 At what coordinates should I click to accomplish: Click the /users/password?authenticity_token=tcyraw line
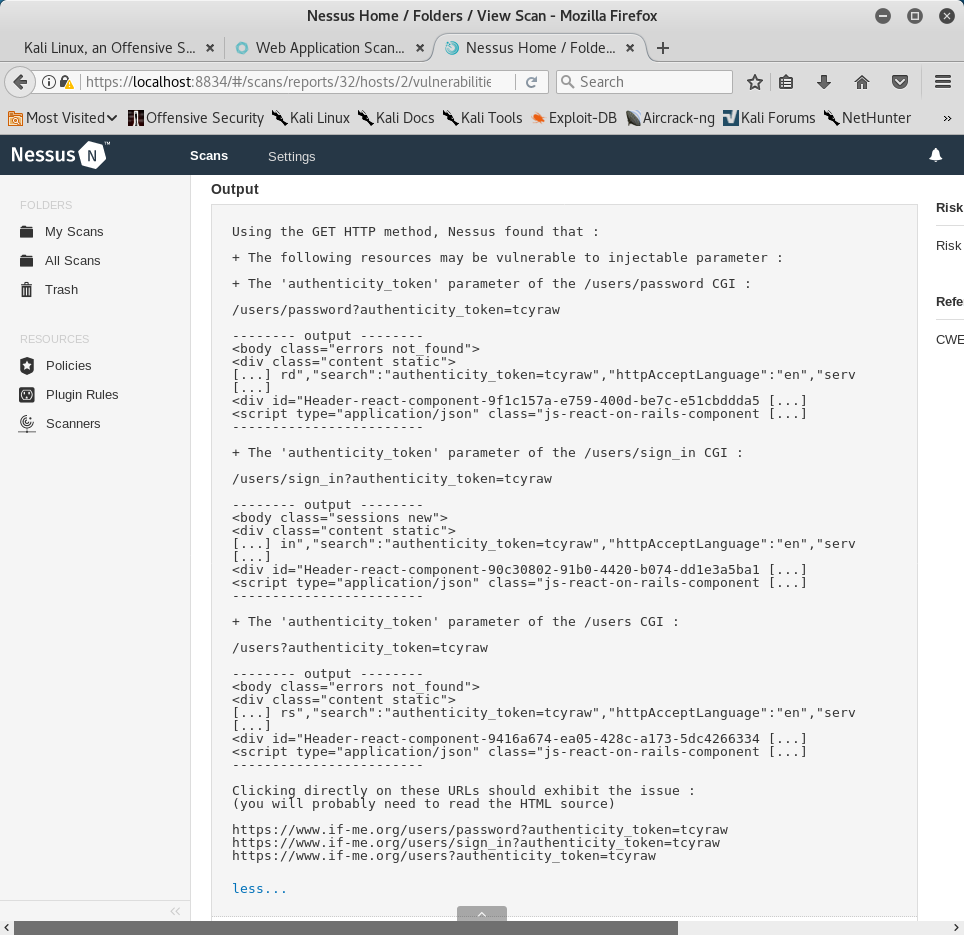pyautogui.click(x=396, y=310)
